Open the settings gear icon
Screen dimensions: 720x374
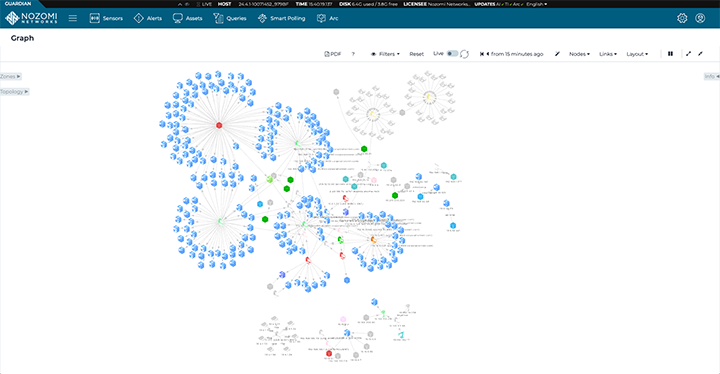click(682, 18)
